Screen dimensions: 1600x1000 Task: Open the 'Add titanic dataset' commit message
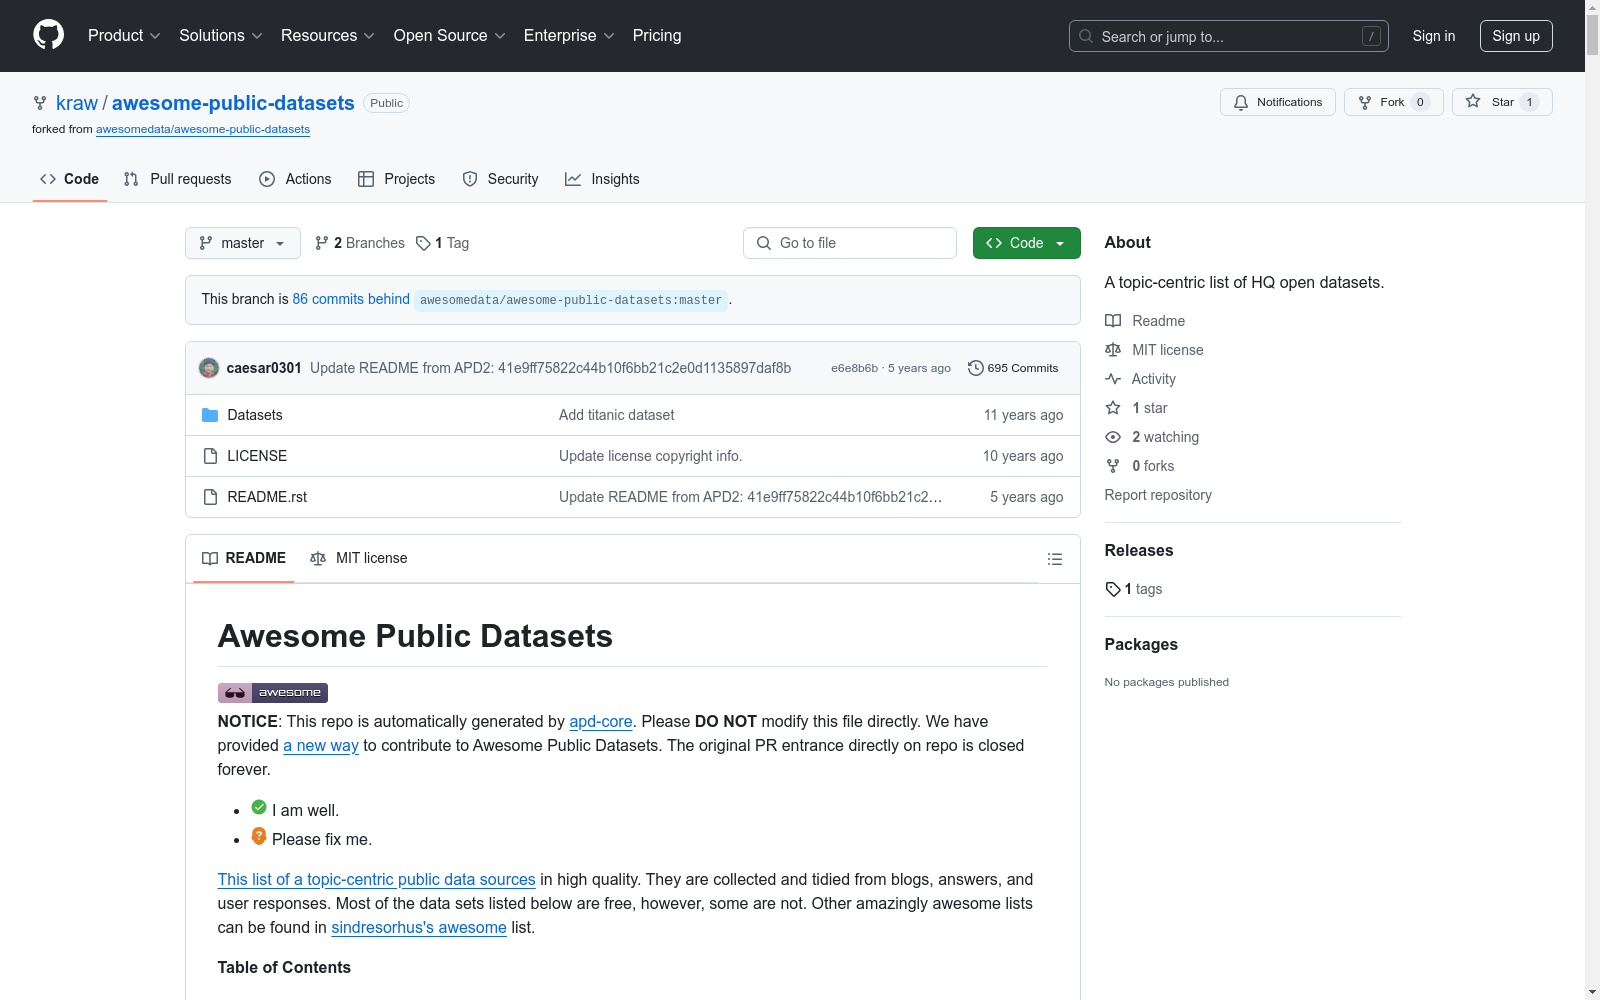pos(617,415)
